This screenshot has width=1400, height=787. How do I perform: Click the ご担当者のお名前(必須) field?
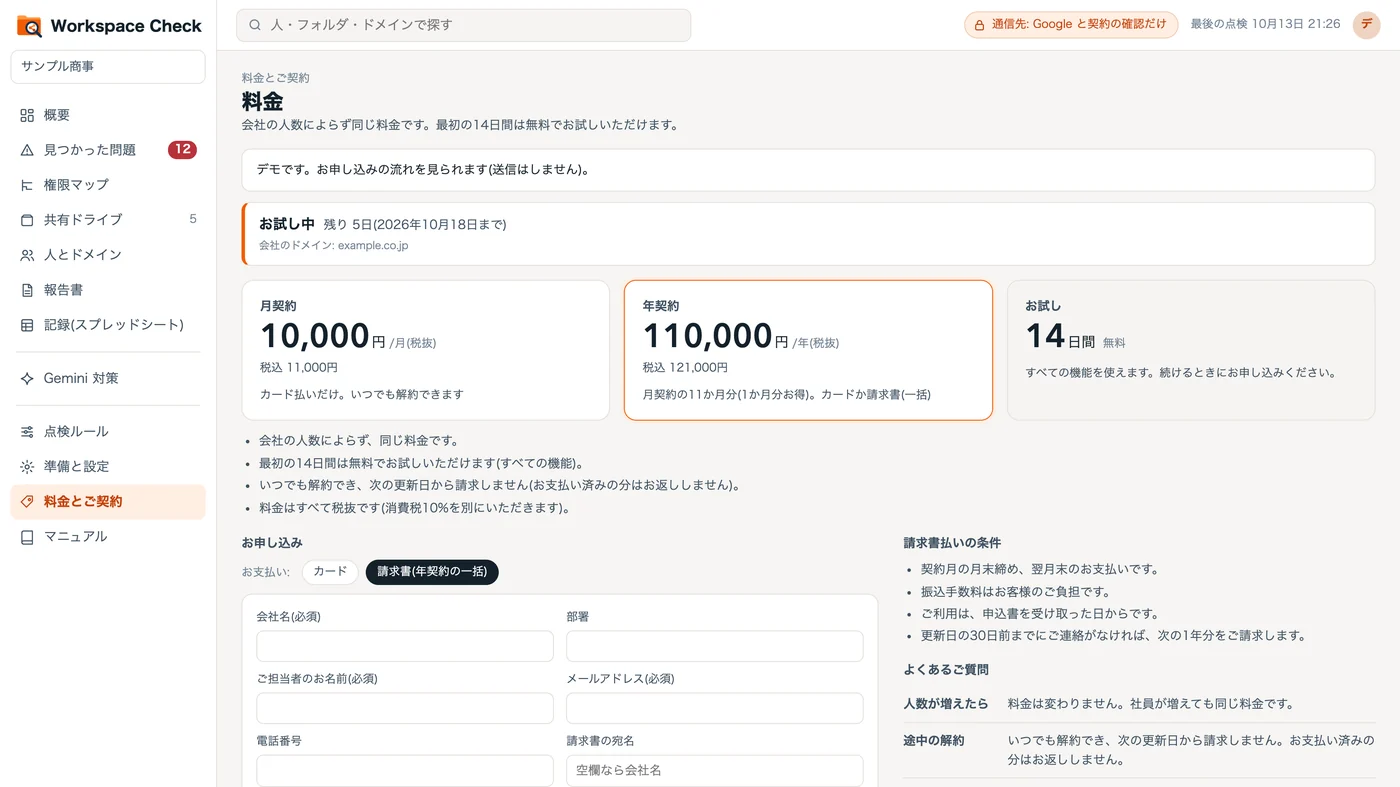point(405,708)
